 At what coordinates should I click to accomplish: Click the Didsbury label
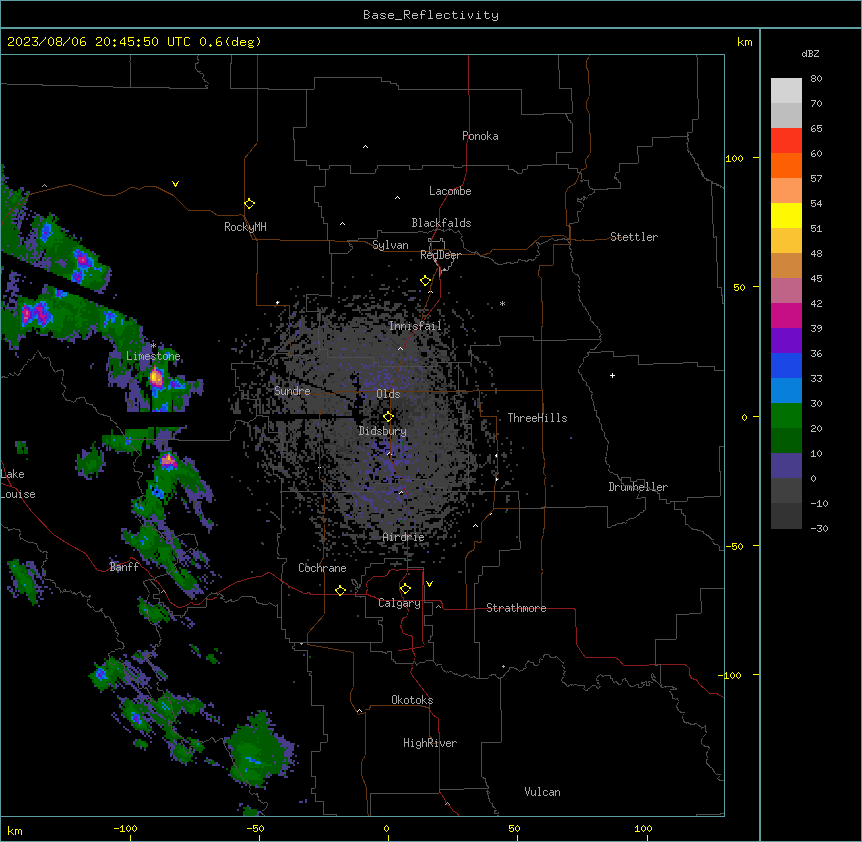click(x=382, y=431)
